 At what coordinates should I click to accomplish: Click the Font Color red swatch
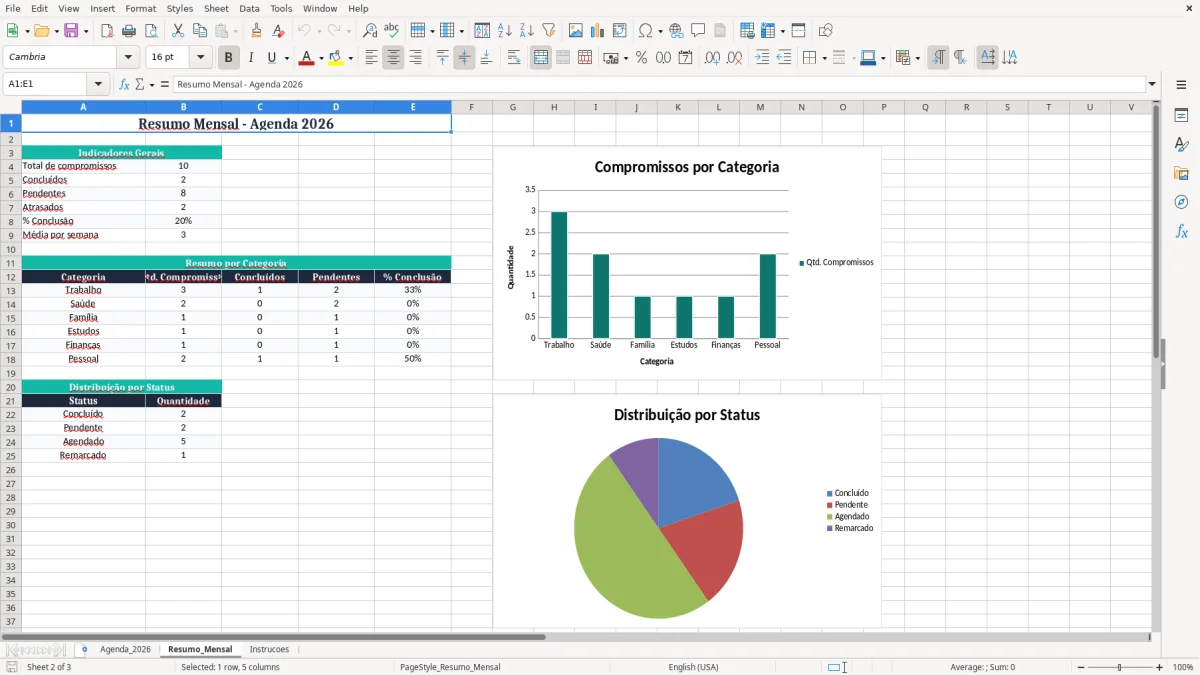coord(306,58)
